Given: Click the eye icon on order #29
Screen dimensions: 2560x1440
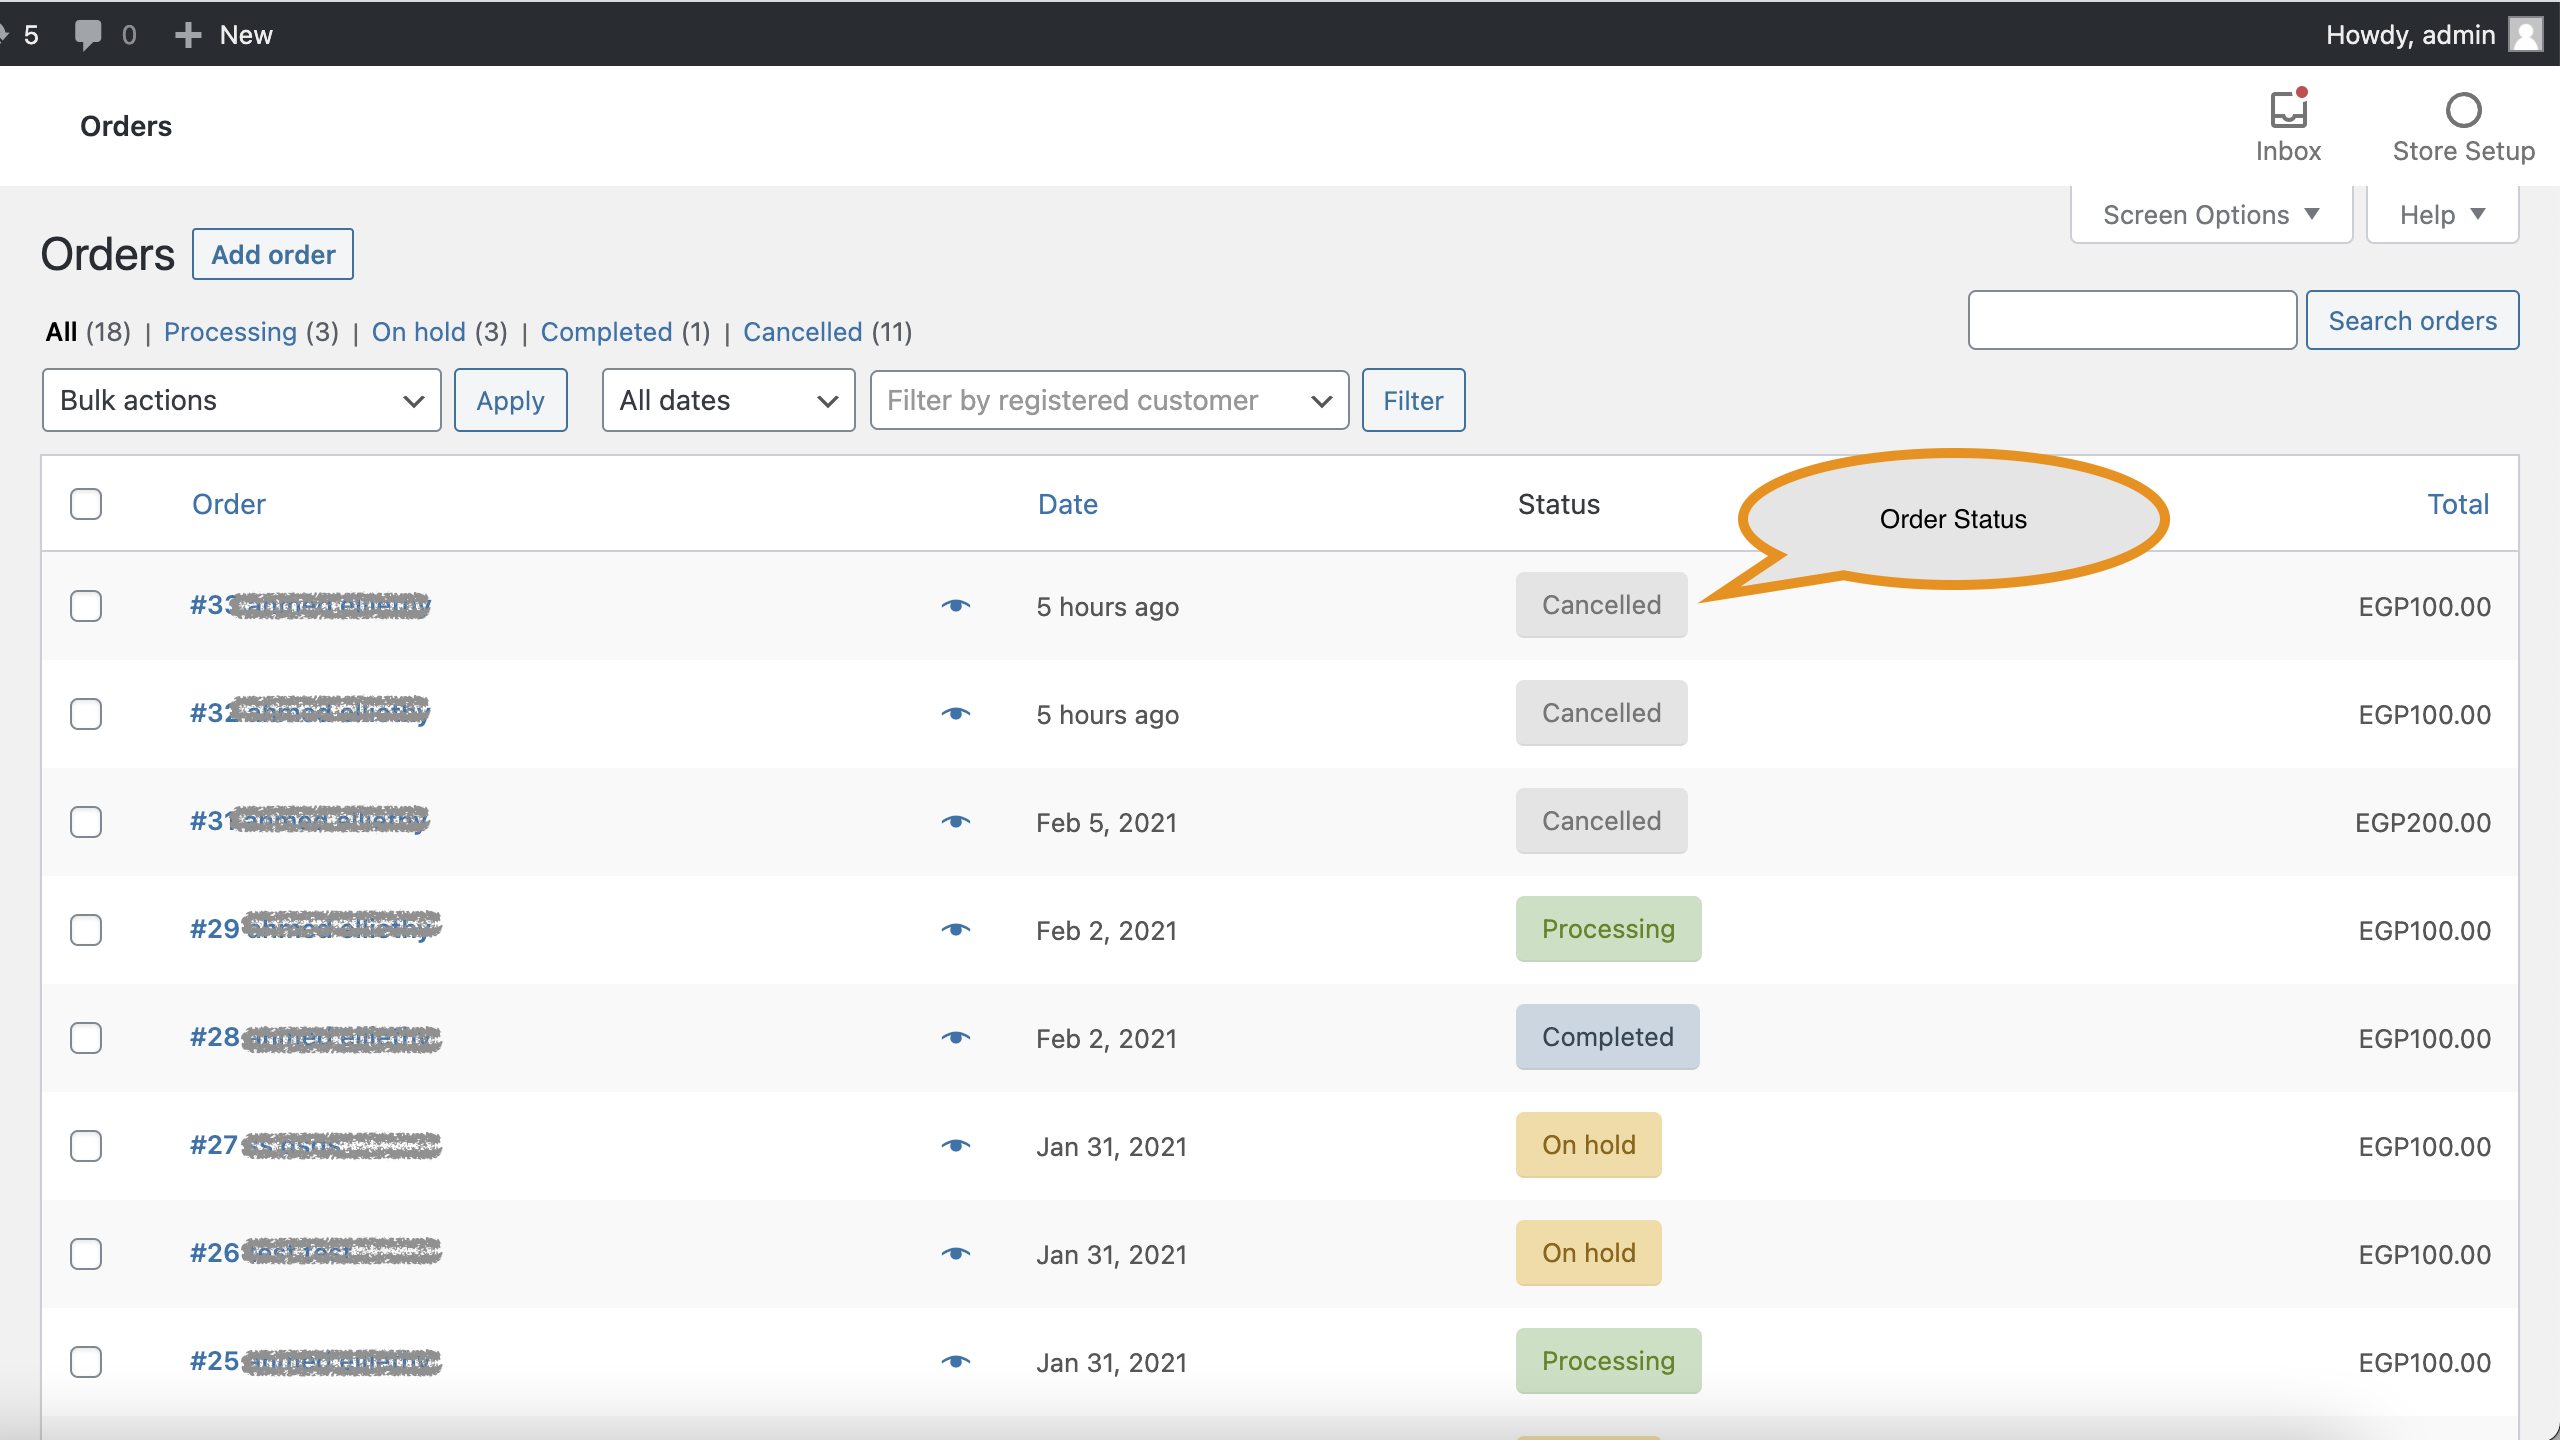Looking at the screenshot, I should pyautogui.click(x=955, y=928).
